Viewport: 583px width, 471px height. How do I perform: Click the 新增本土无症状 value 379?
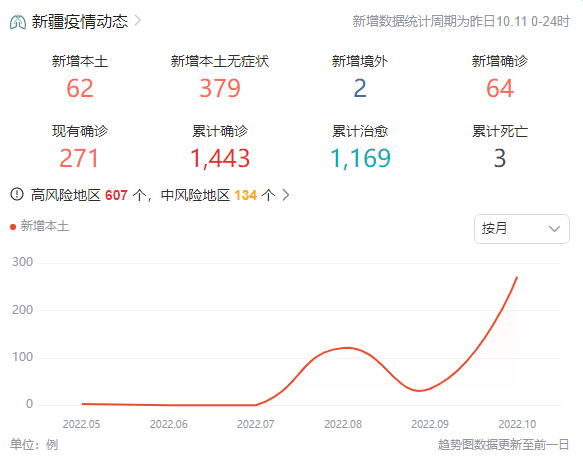[x=220, y=88]
